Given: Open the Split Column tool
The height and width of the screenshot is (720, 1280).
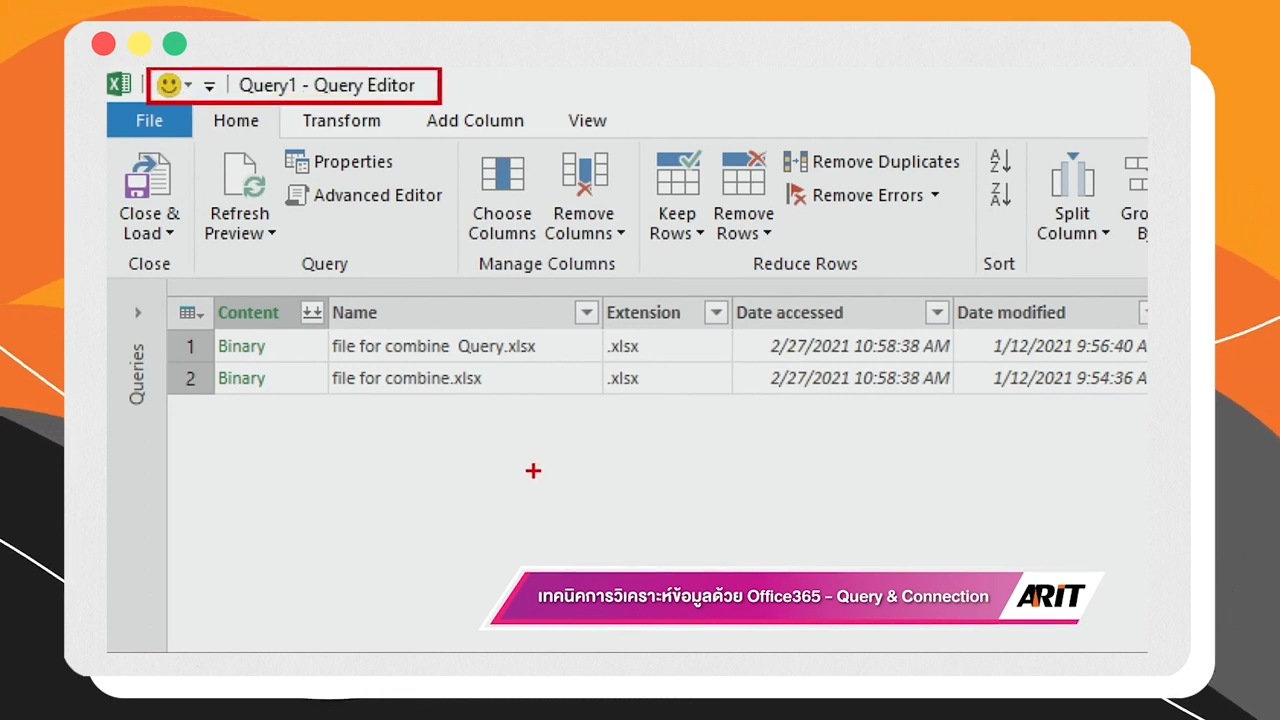Looking at the screenshot, I should [x=1072, y=195].
